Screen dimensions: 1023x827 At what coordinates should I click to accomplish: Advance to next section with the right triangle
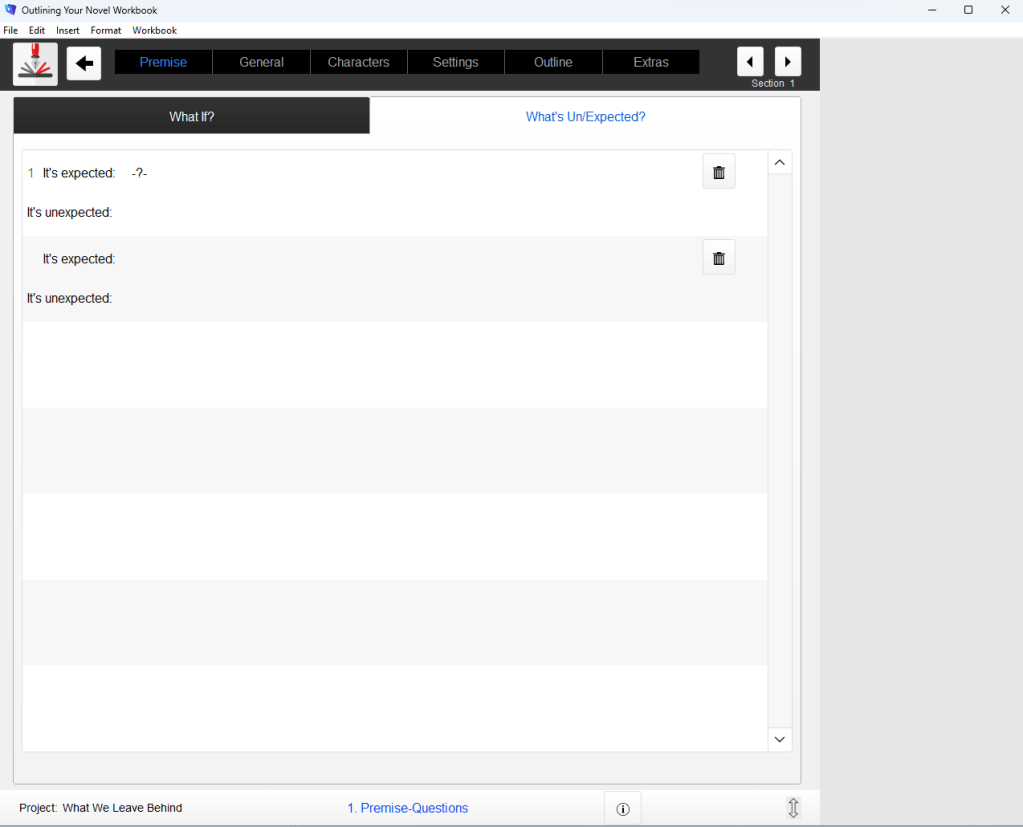[x=787, y=62]
